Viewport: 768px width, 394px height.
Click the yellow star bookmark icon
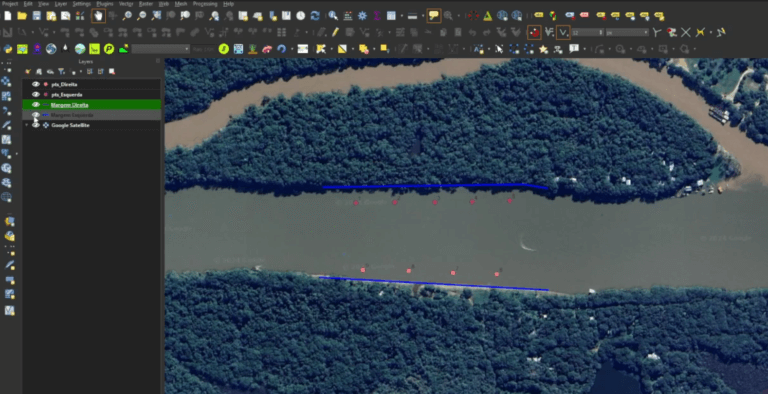[x=543, y=49]
